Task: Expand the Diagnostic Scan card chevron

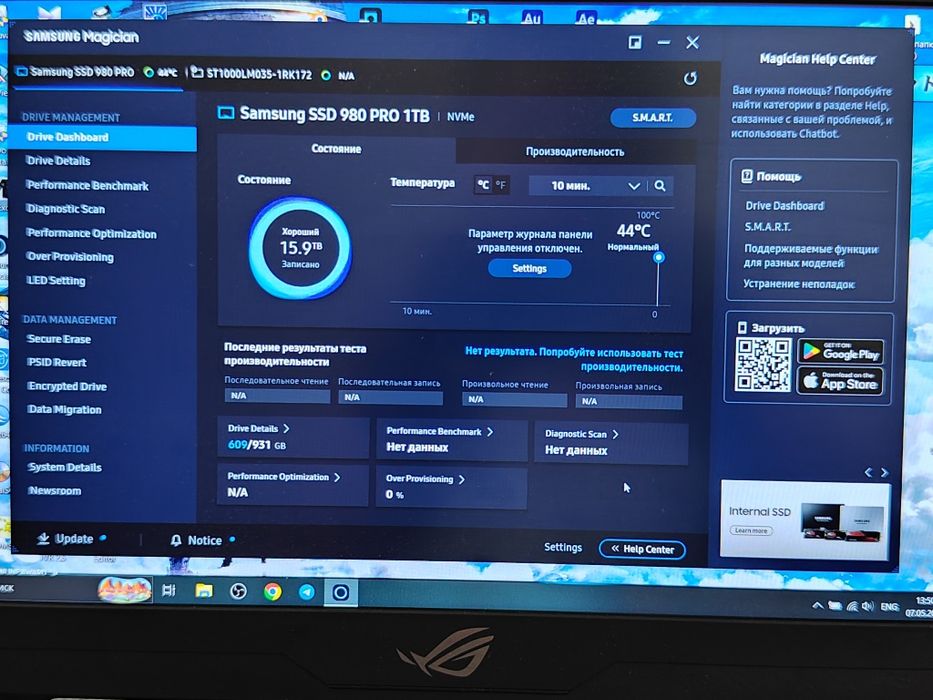Action: pos(615,435)
